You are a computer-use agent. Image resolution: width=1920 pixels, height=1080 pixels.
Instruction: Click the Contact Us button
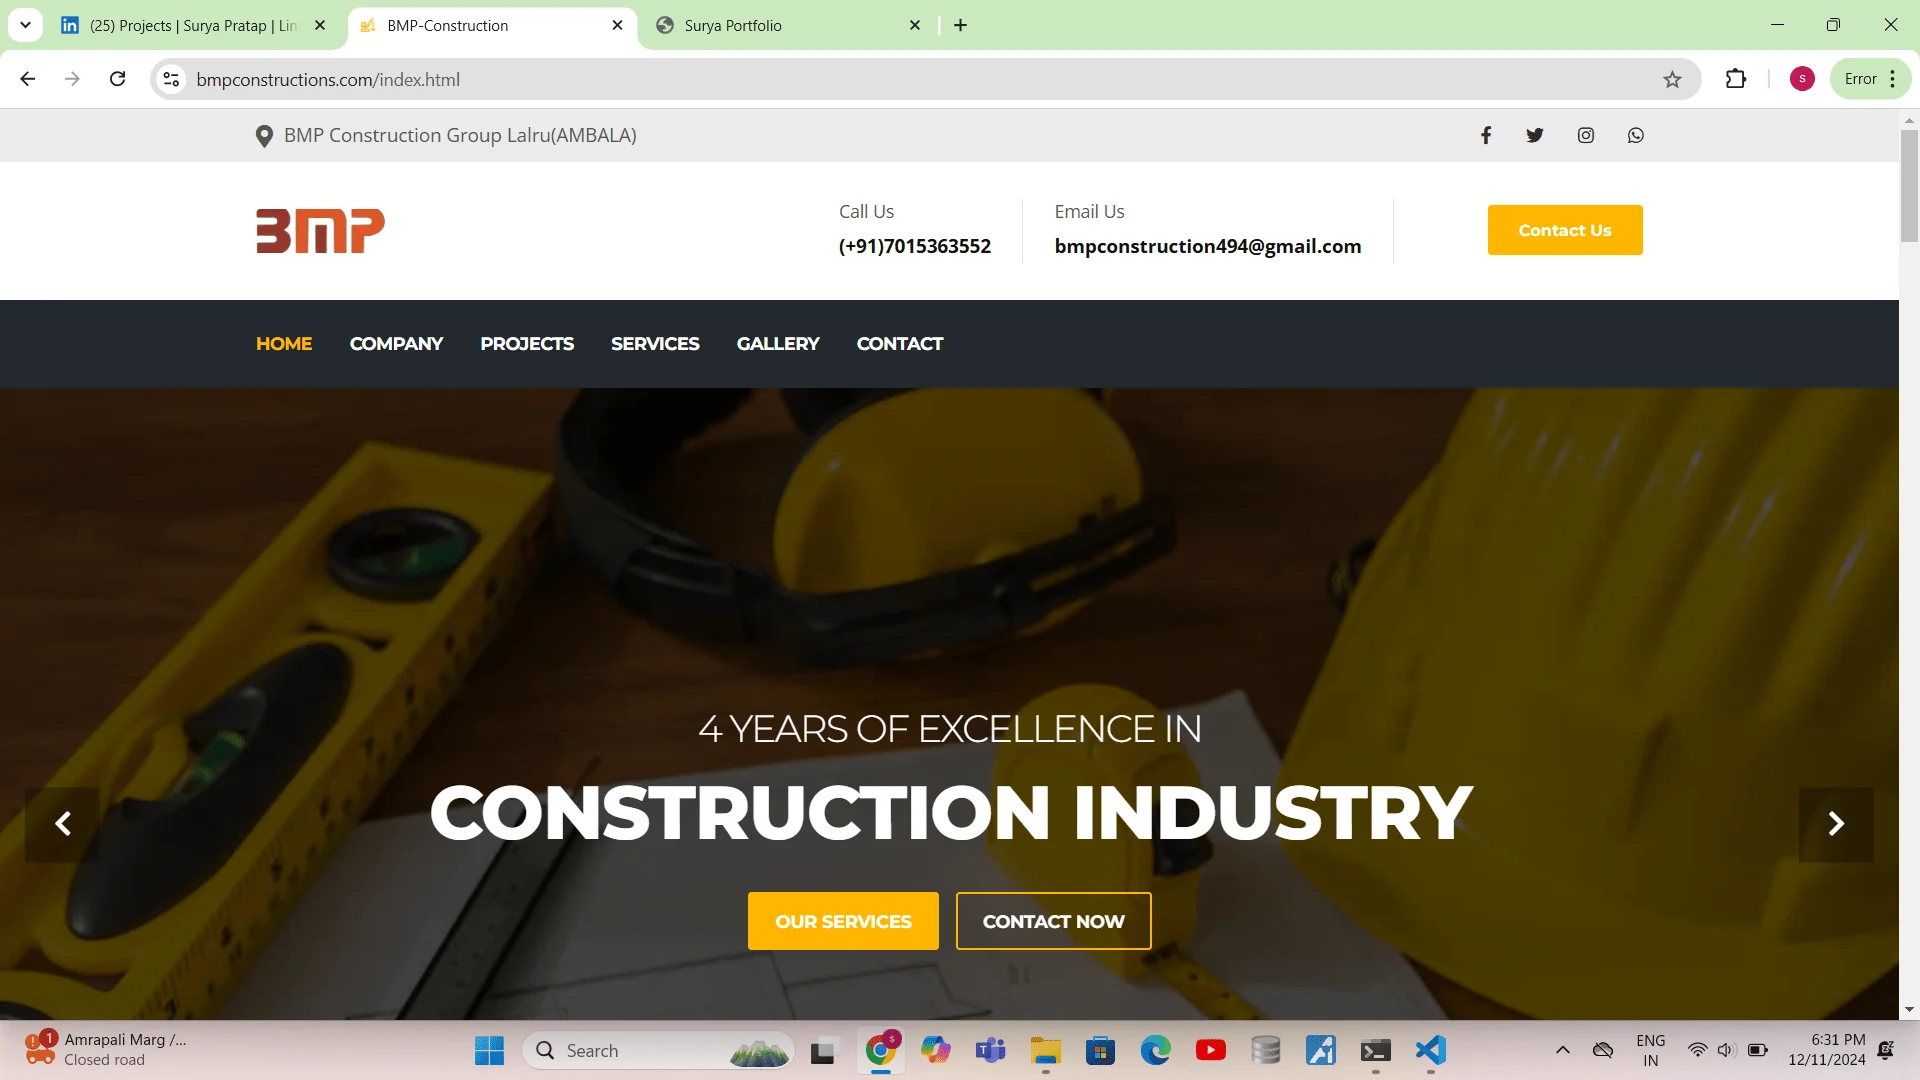pos(1564,229)
